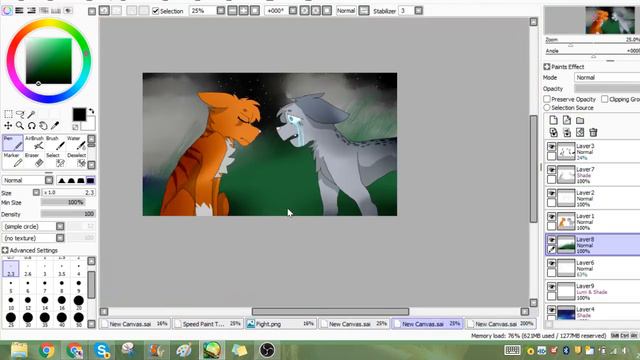
Task: Open the layer Mode Normal dropdown
Action: (x=607, y=77)
